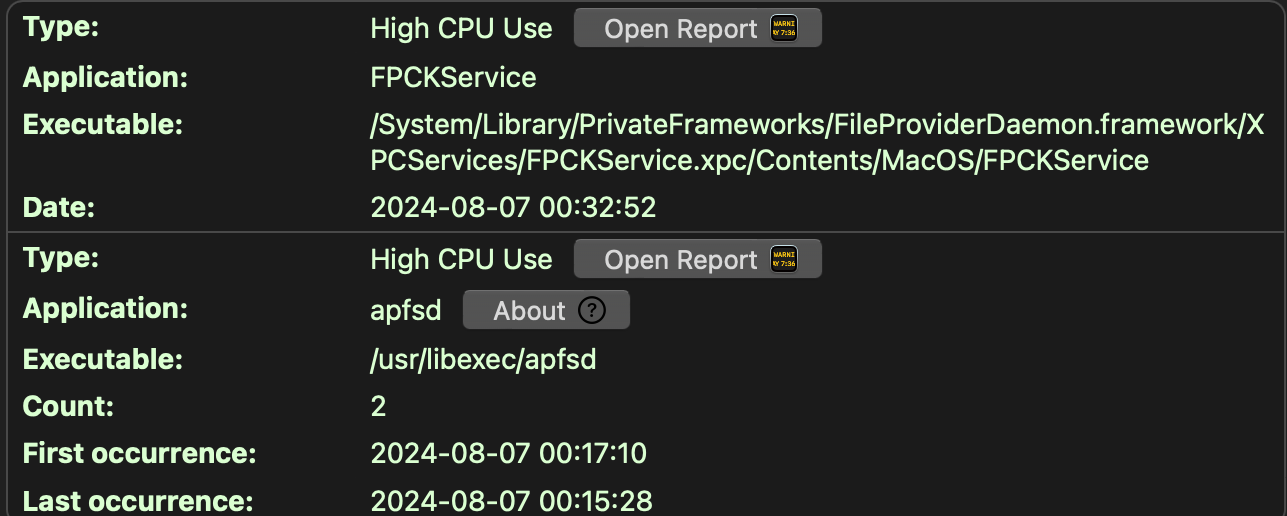Select the /usr/libexec/apfsd executable path
1287x516 pixels.
[483, 360]
